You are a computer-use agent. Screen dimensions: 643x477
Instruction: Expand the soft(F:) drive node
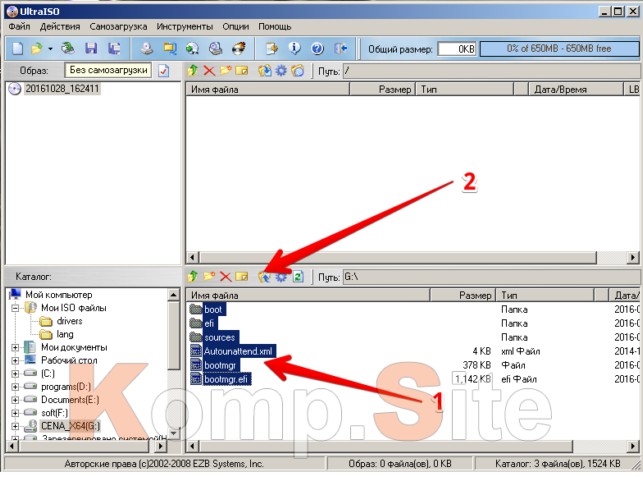15,413
